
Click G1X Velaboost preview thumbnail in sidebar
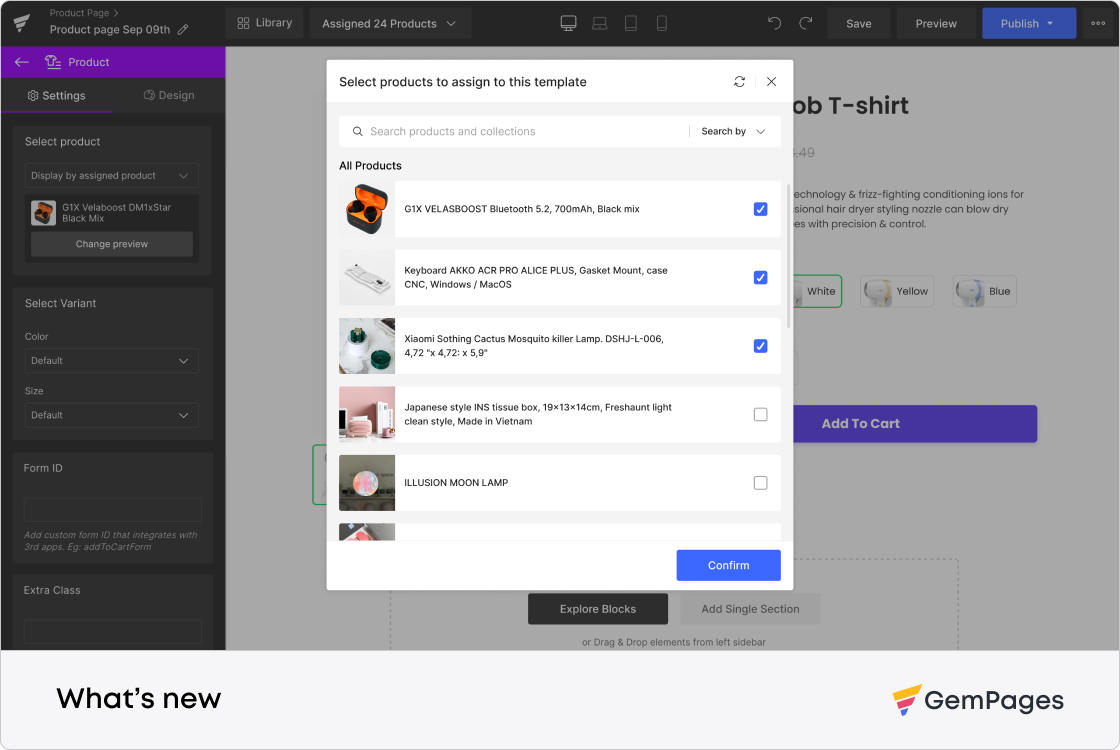(x=44, y=213)
